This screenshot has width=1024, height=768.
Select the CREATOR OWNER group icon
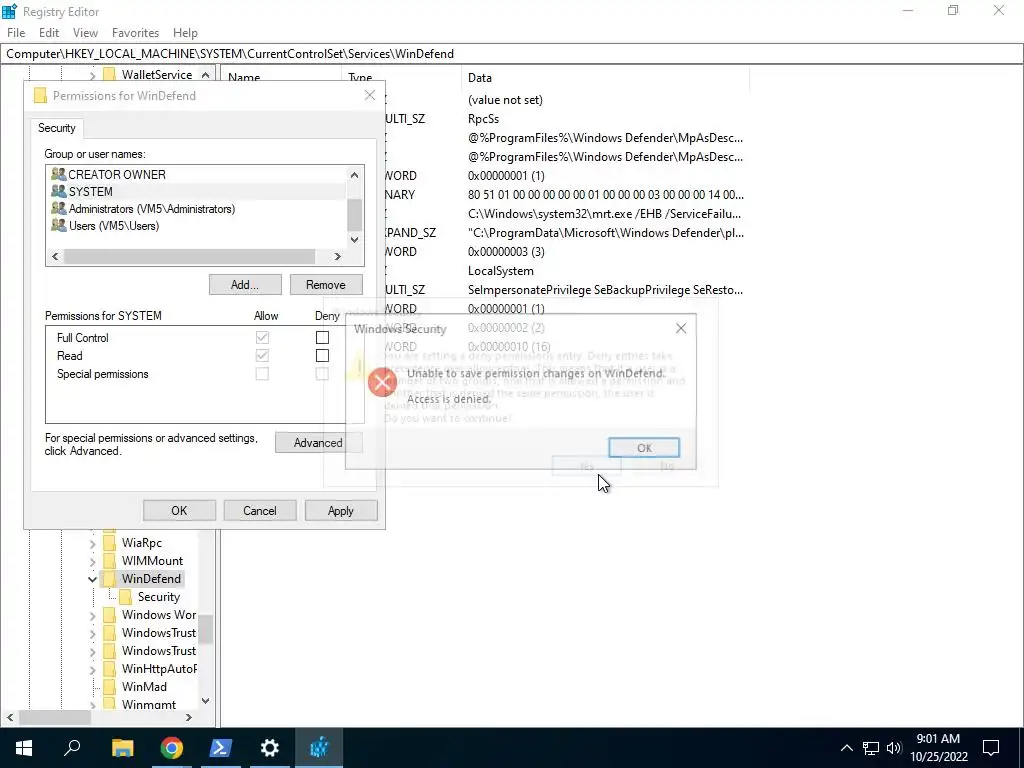tap(59, 174)
